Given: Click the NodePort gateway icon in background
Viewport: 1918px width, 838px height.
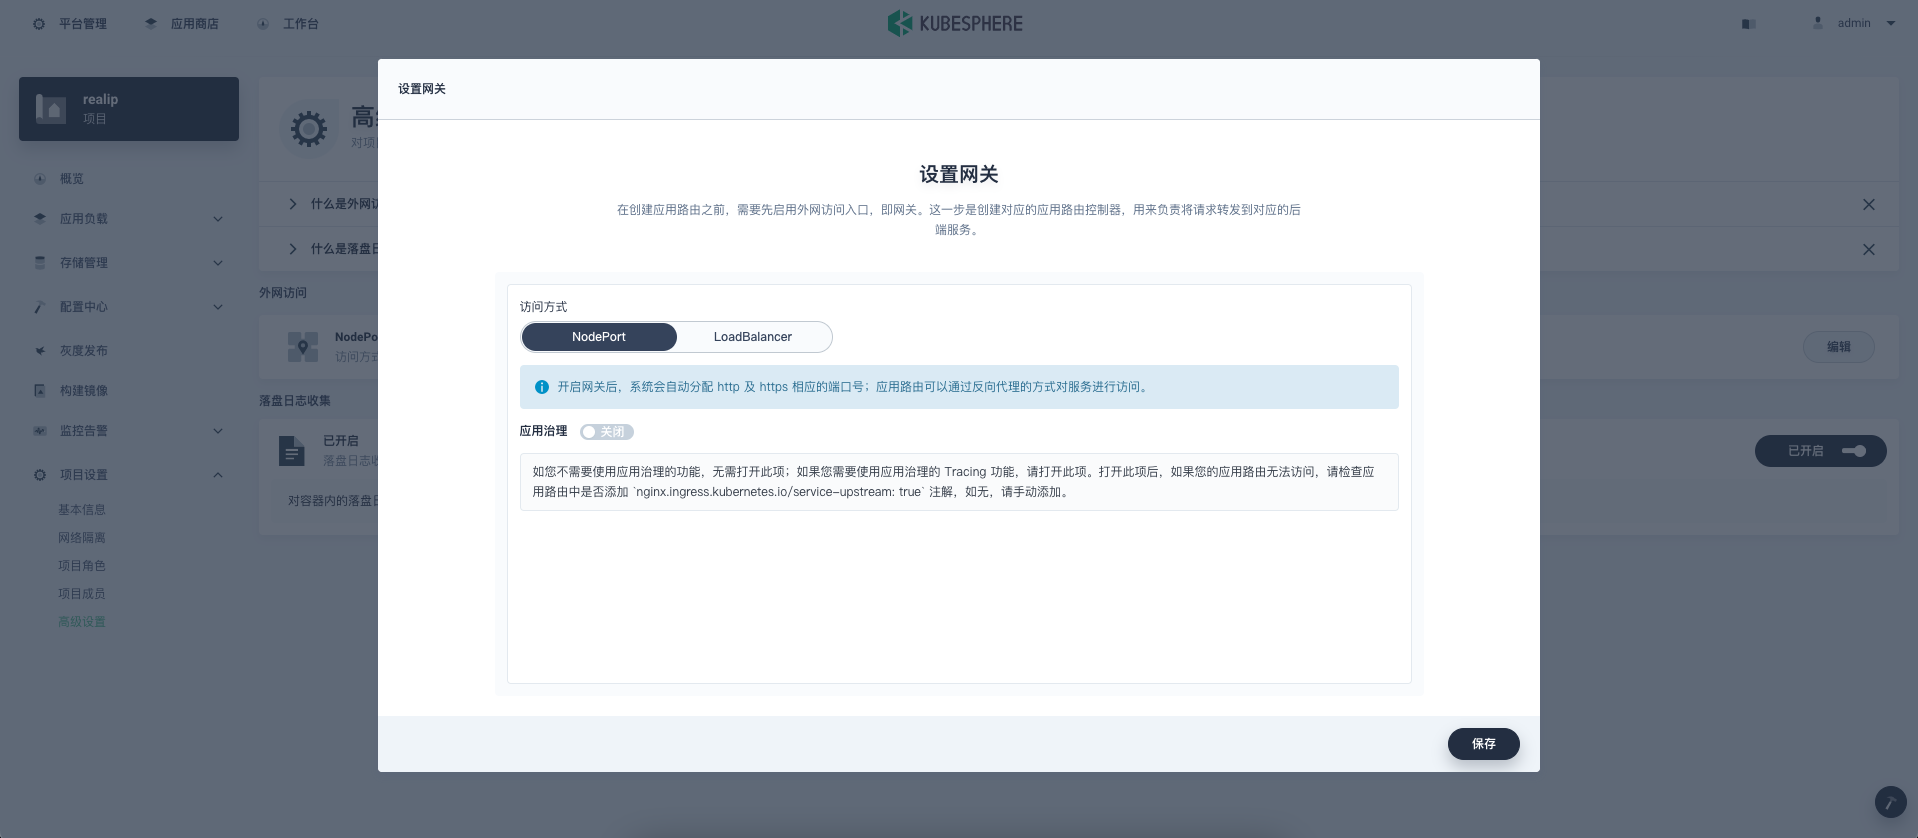Looking at the screenshot, I should coord(303,347).
